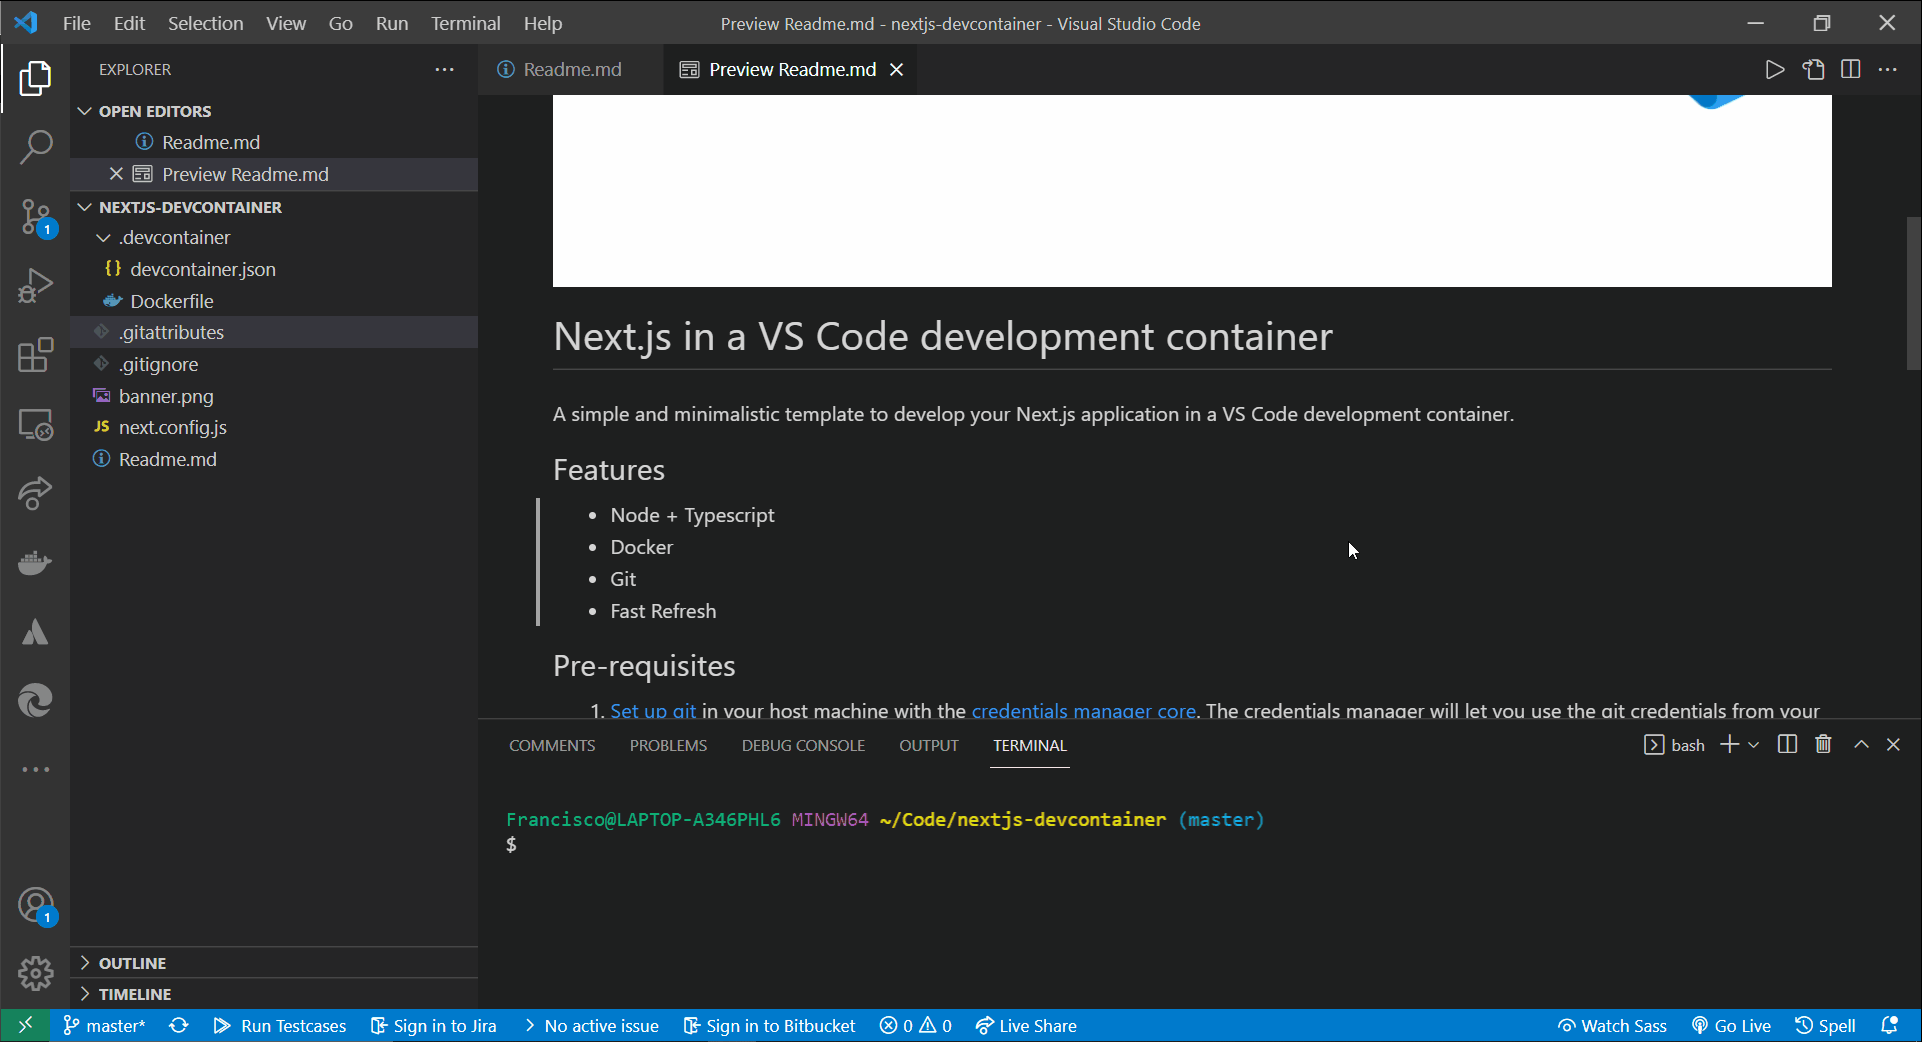Sign in to Jira
The image size is (1922, 1042).
click(433, 1025)
